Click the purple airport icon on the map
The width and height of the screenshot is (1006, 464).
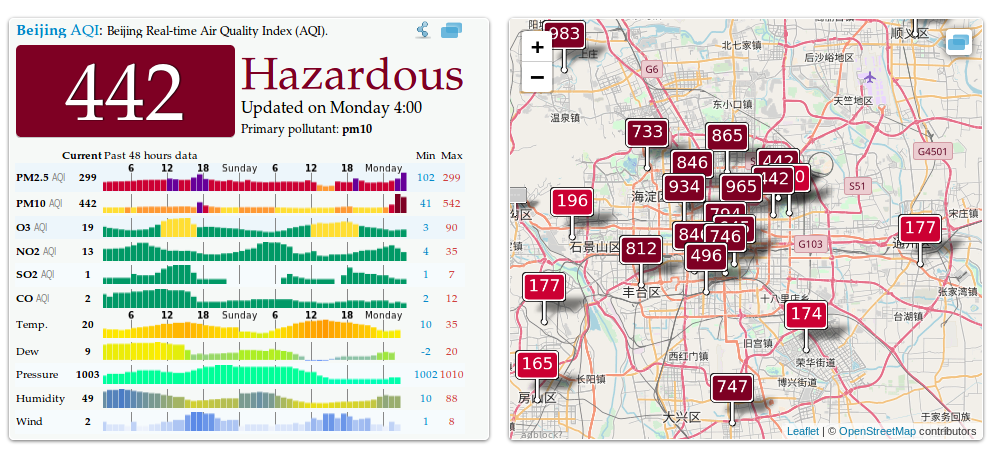[x=870, y=78]
